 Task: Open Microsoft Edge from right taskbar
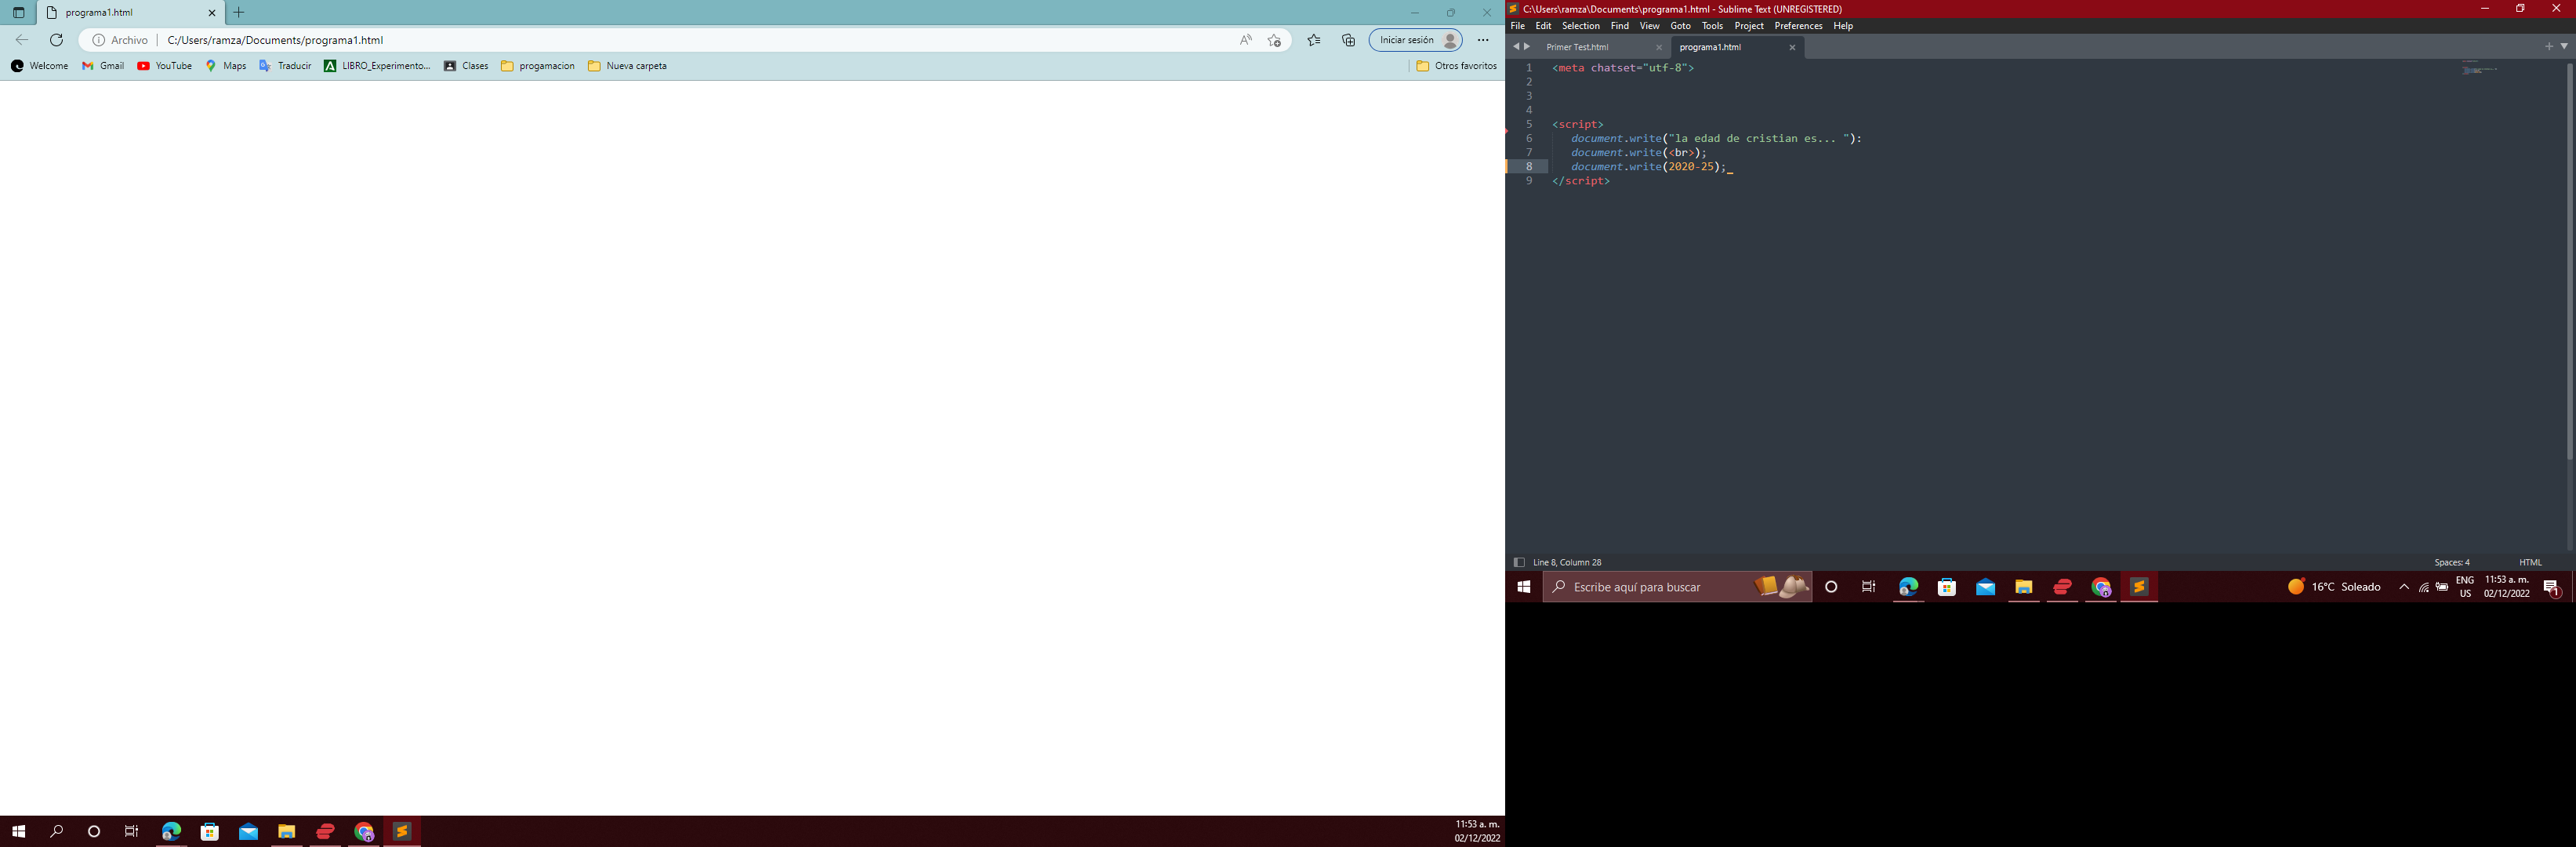(x=1908, y=587)
